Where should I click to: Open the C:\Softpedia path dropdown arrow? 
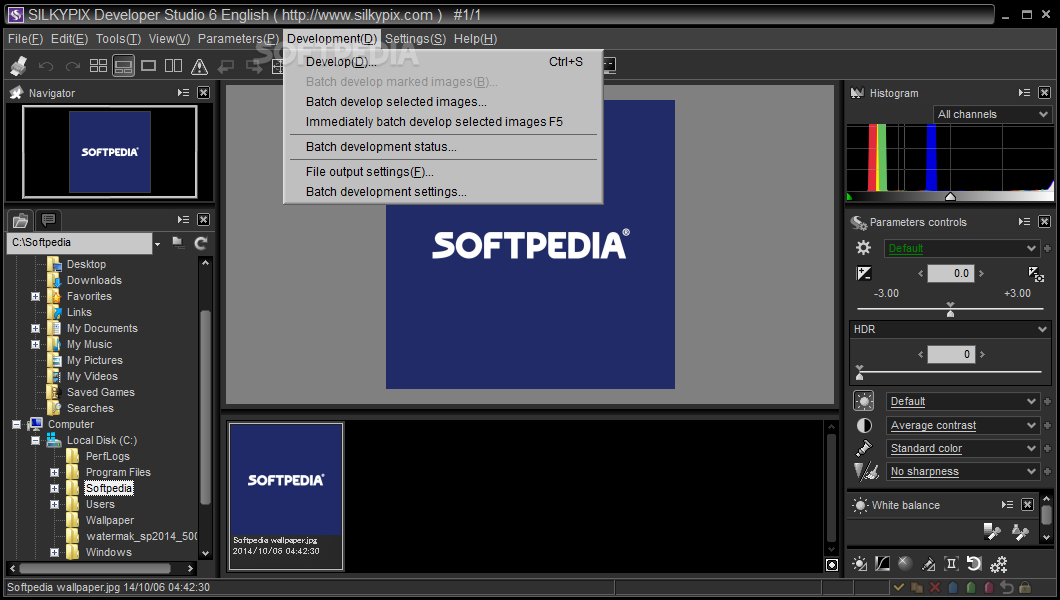click(x=158, y=244)
